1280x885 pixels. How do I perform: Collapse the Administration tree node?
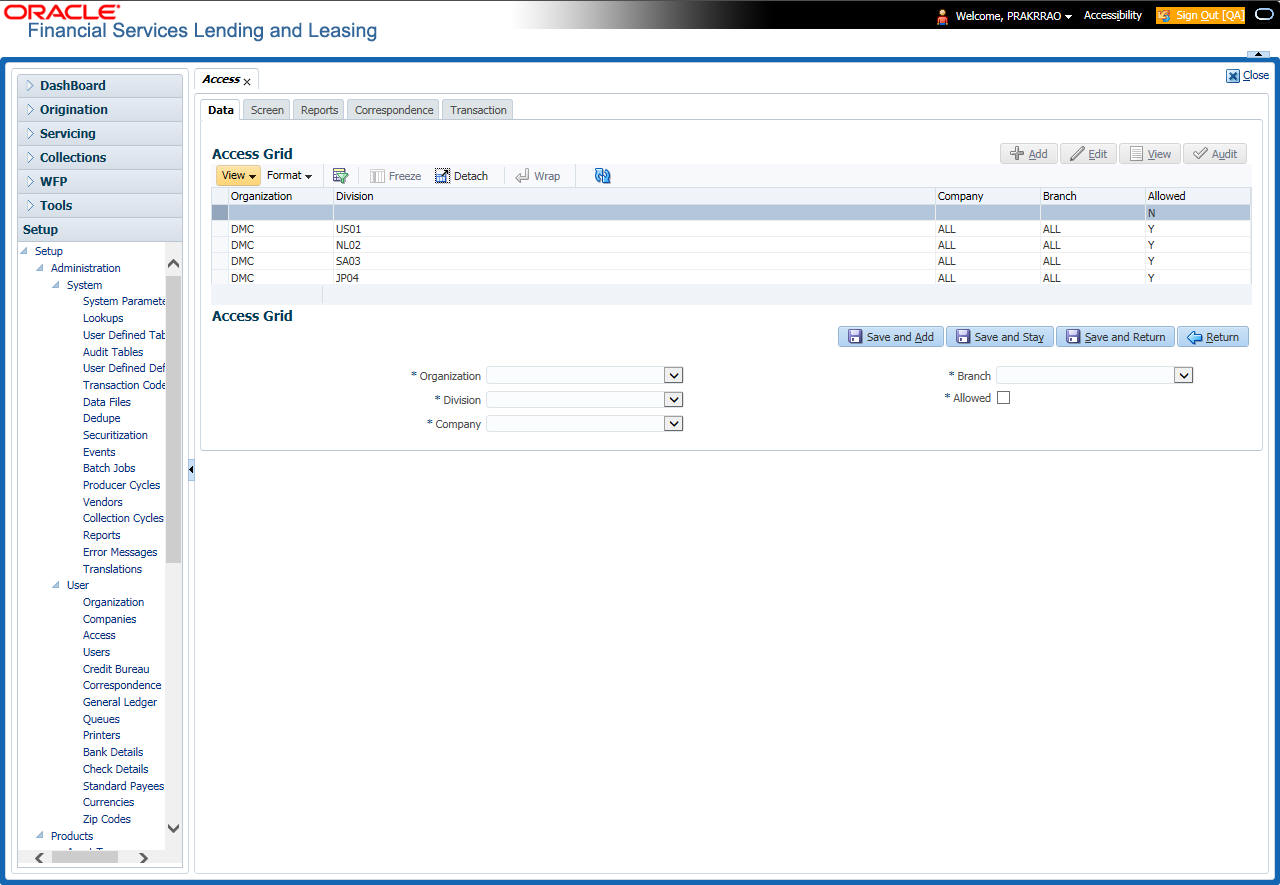[41, 268]
